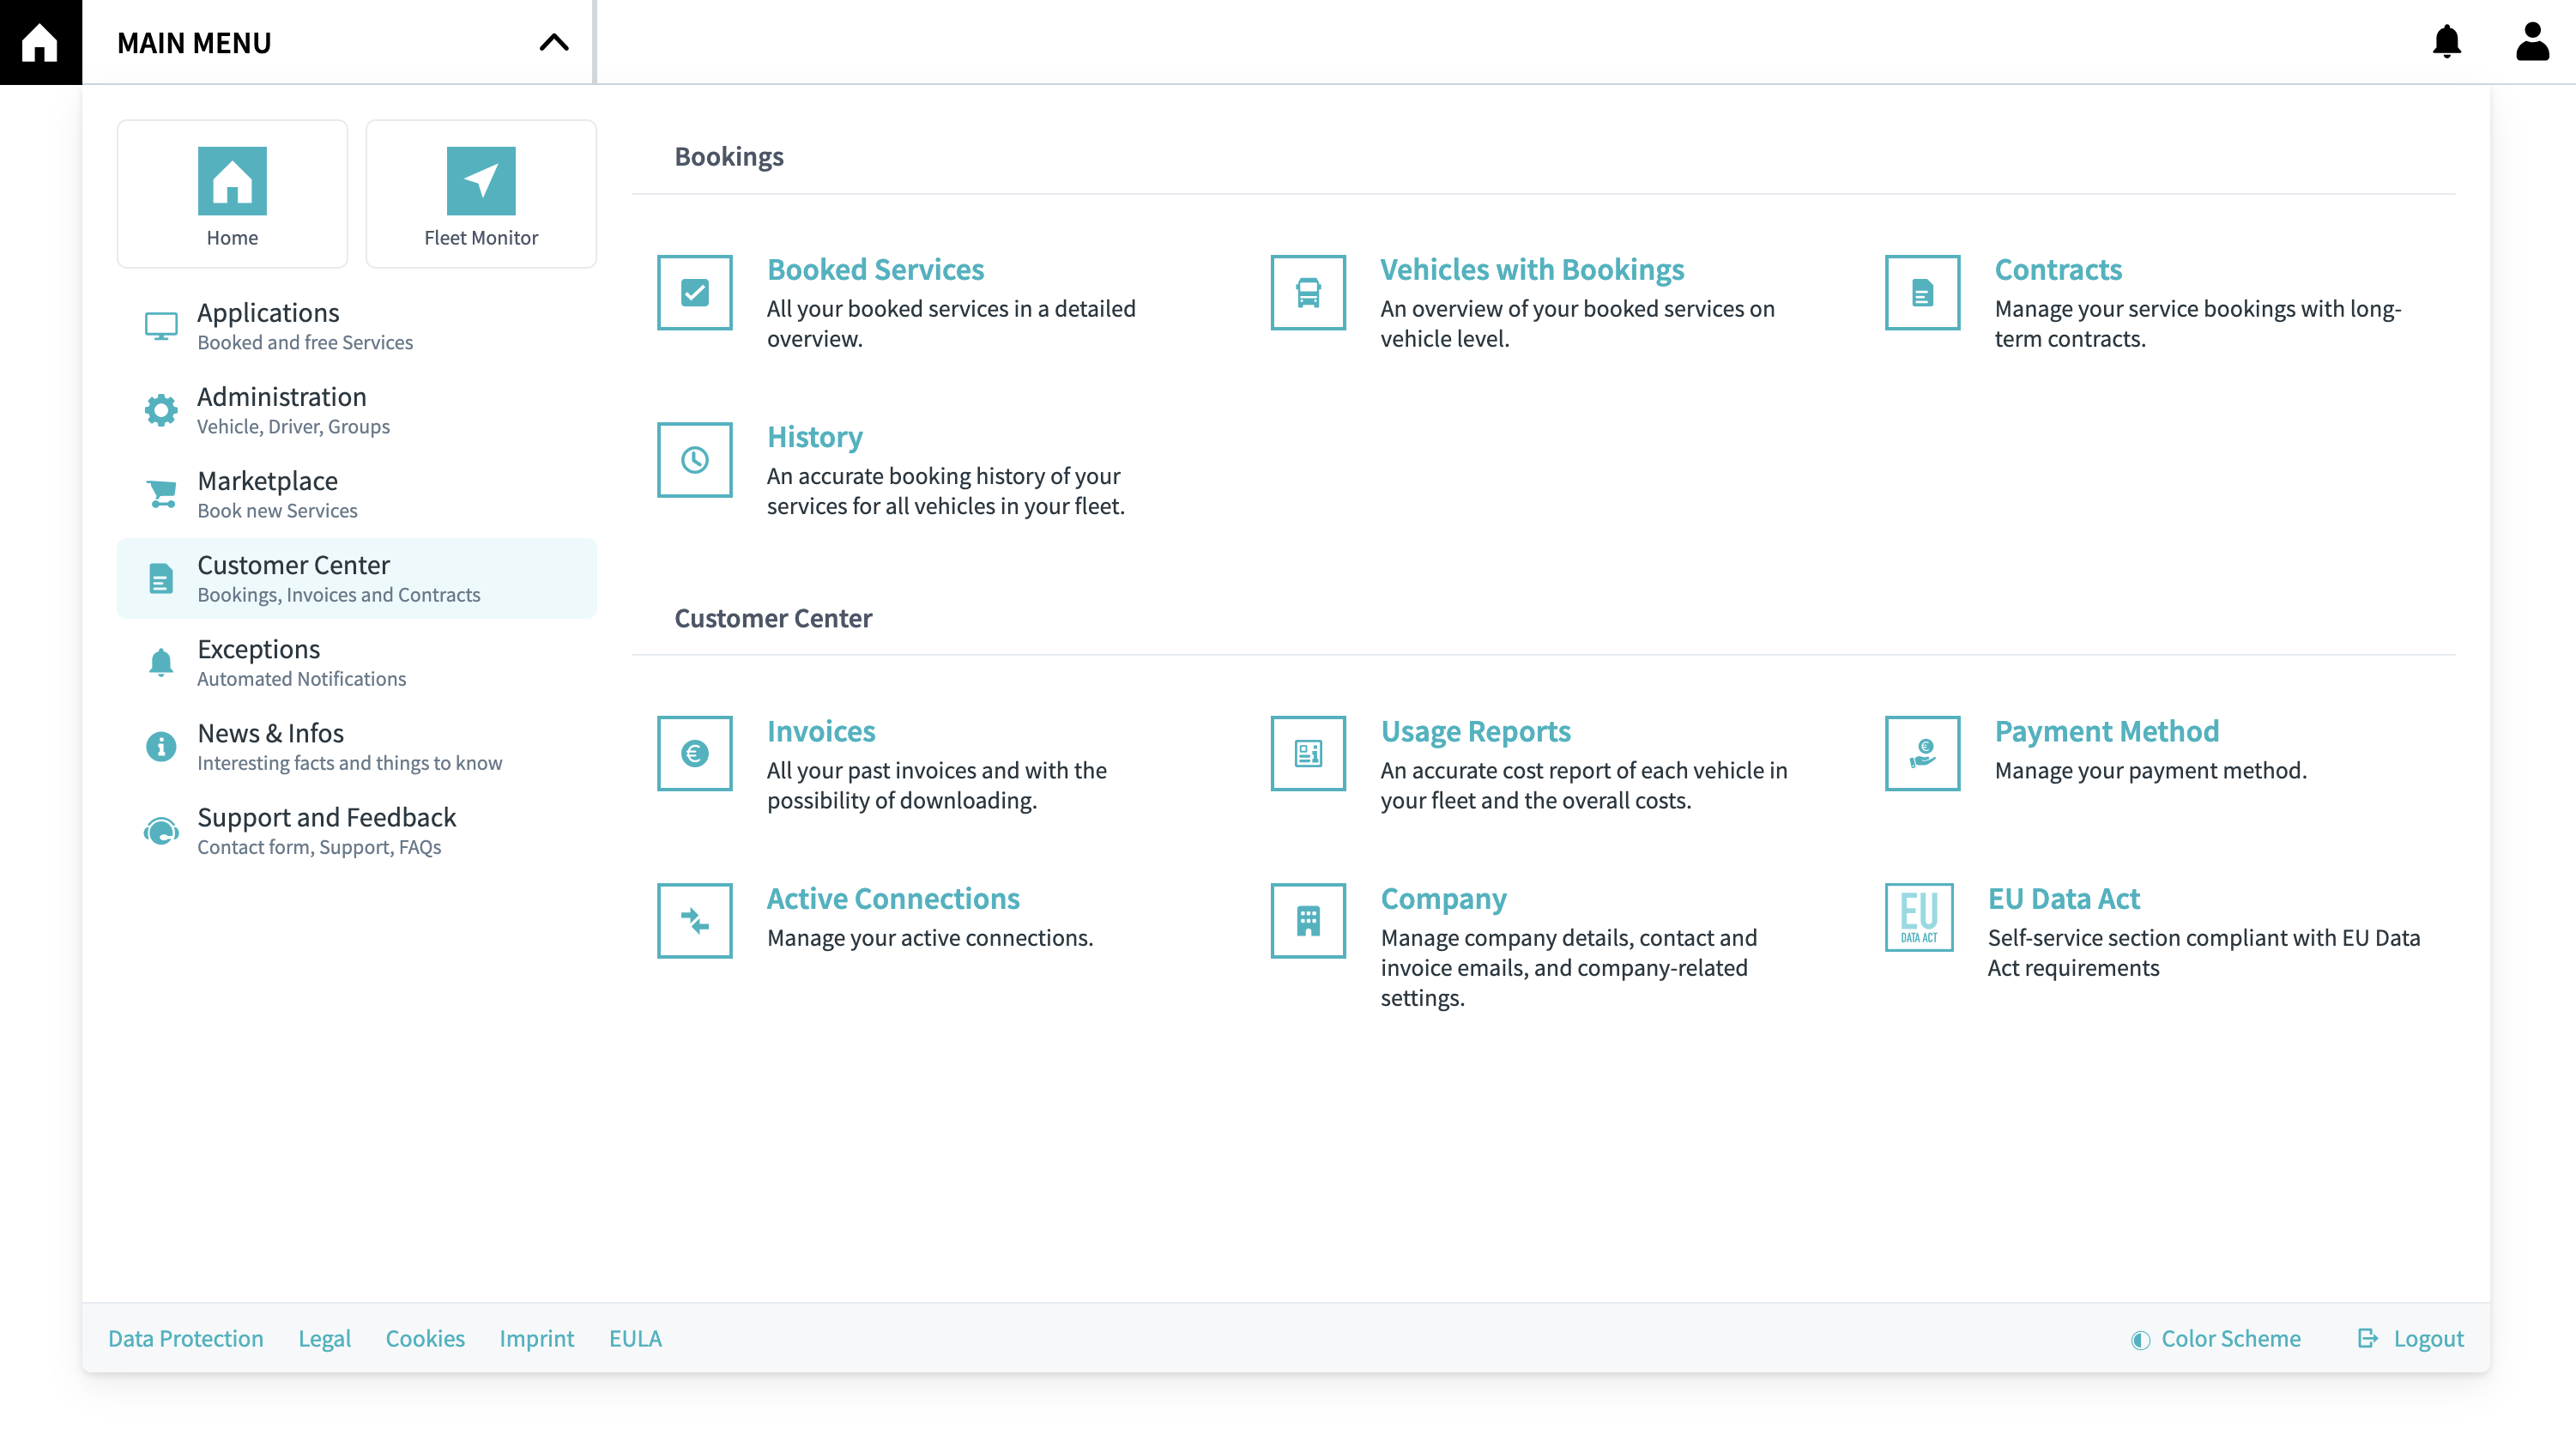Collapse the Main Menu chevron

point(554,42)
